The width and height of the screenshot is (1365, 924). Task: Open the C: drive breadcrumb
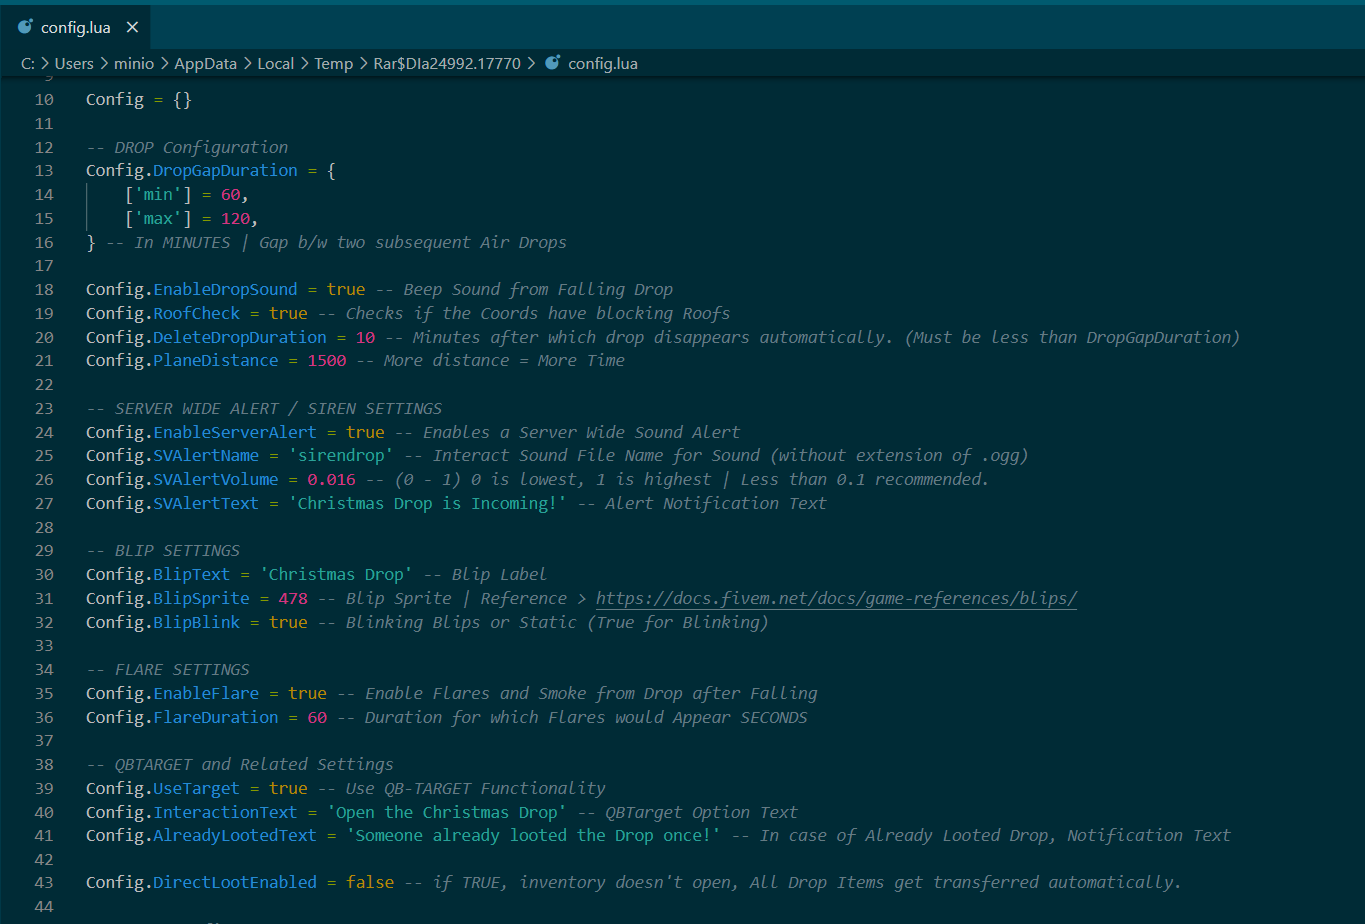click(x=28, y=63)
